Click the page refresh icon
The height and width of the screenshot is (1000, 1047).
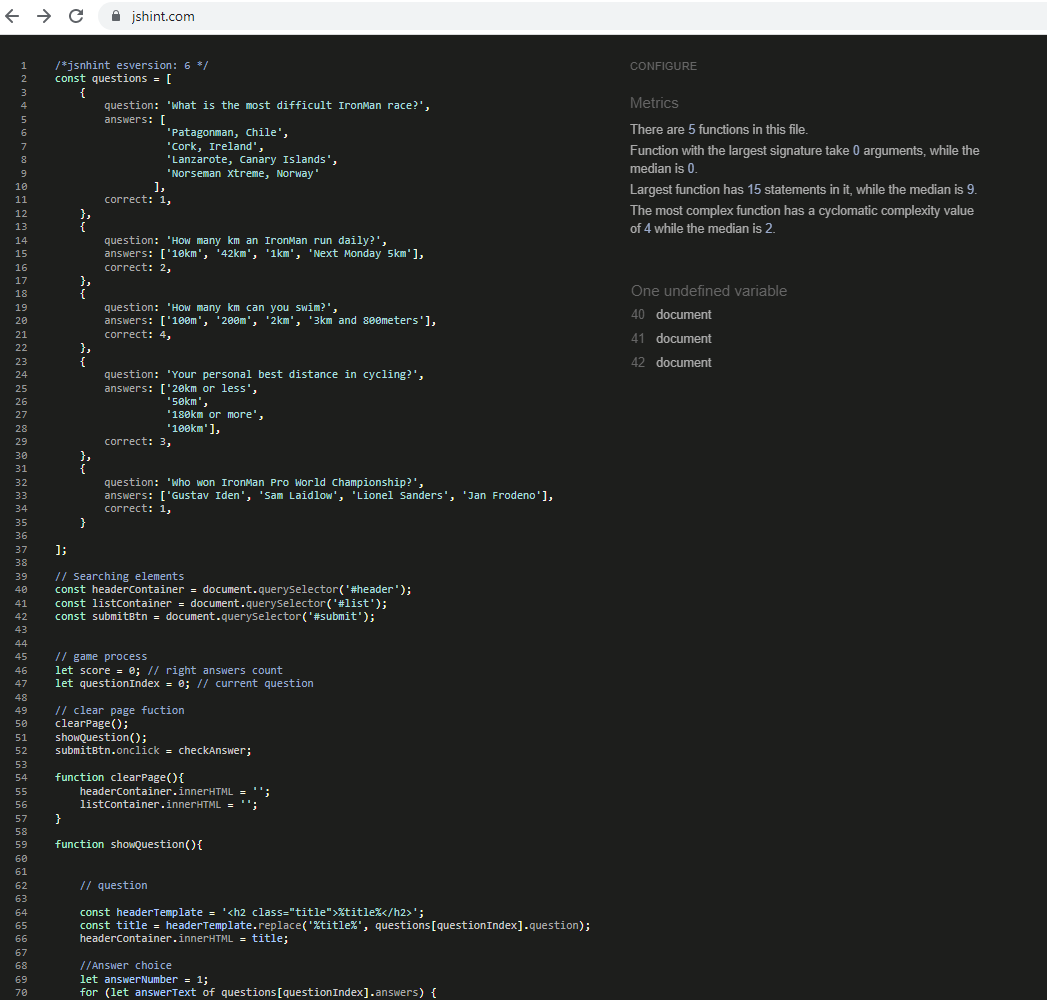point(76,16)
